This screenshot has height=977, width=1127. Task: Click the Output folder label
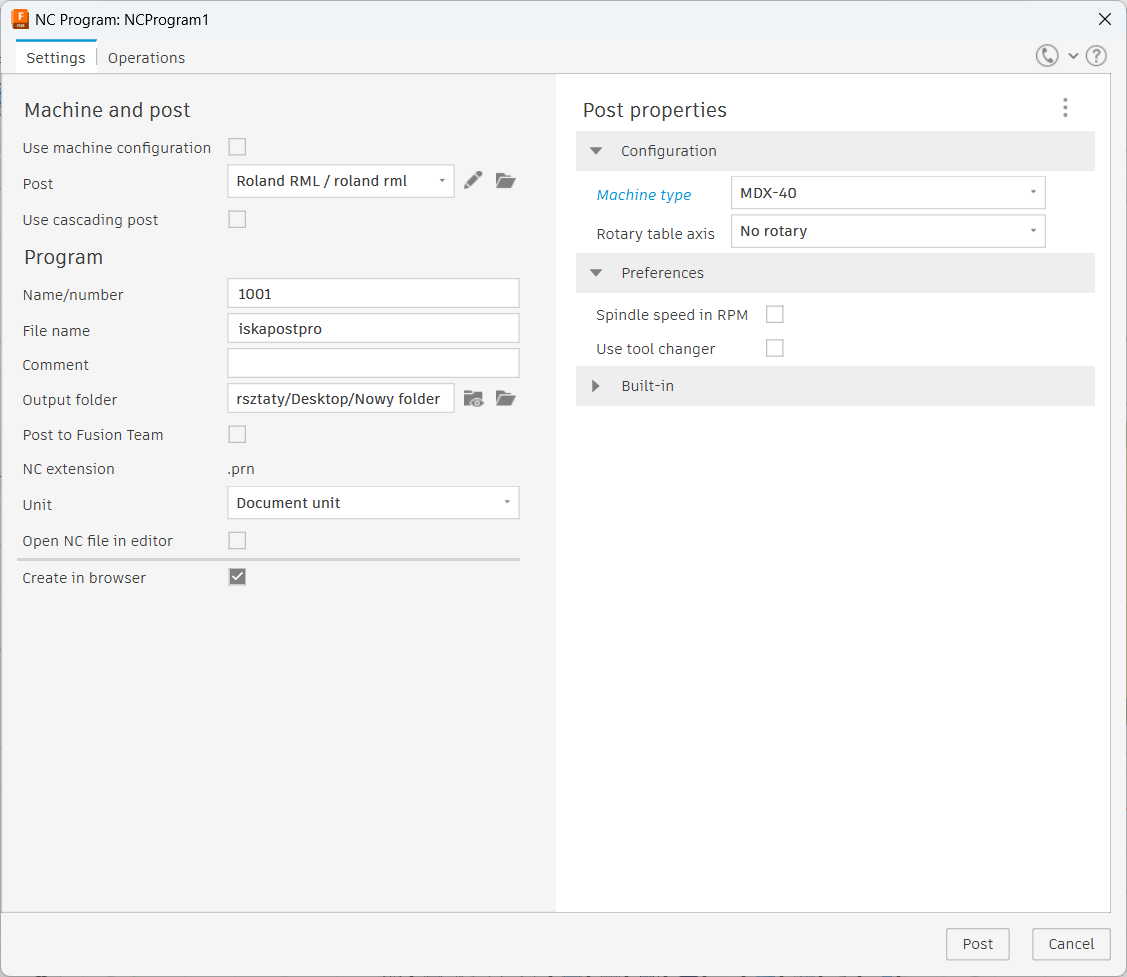pos(70,400)
